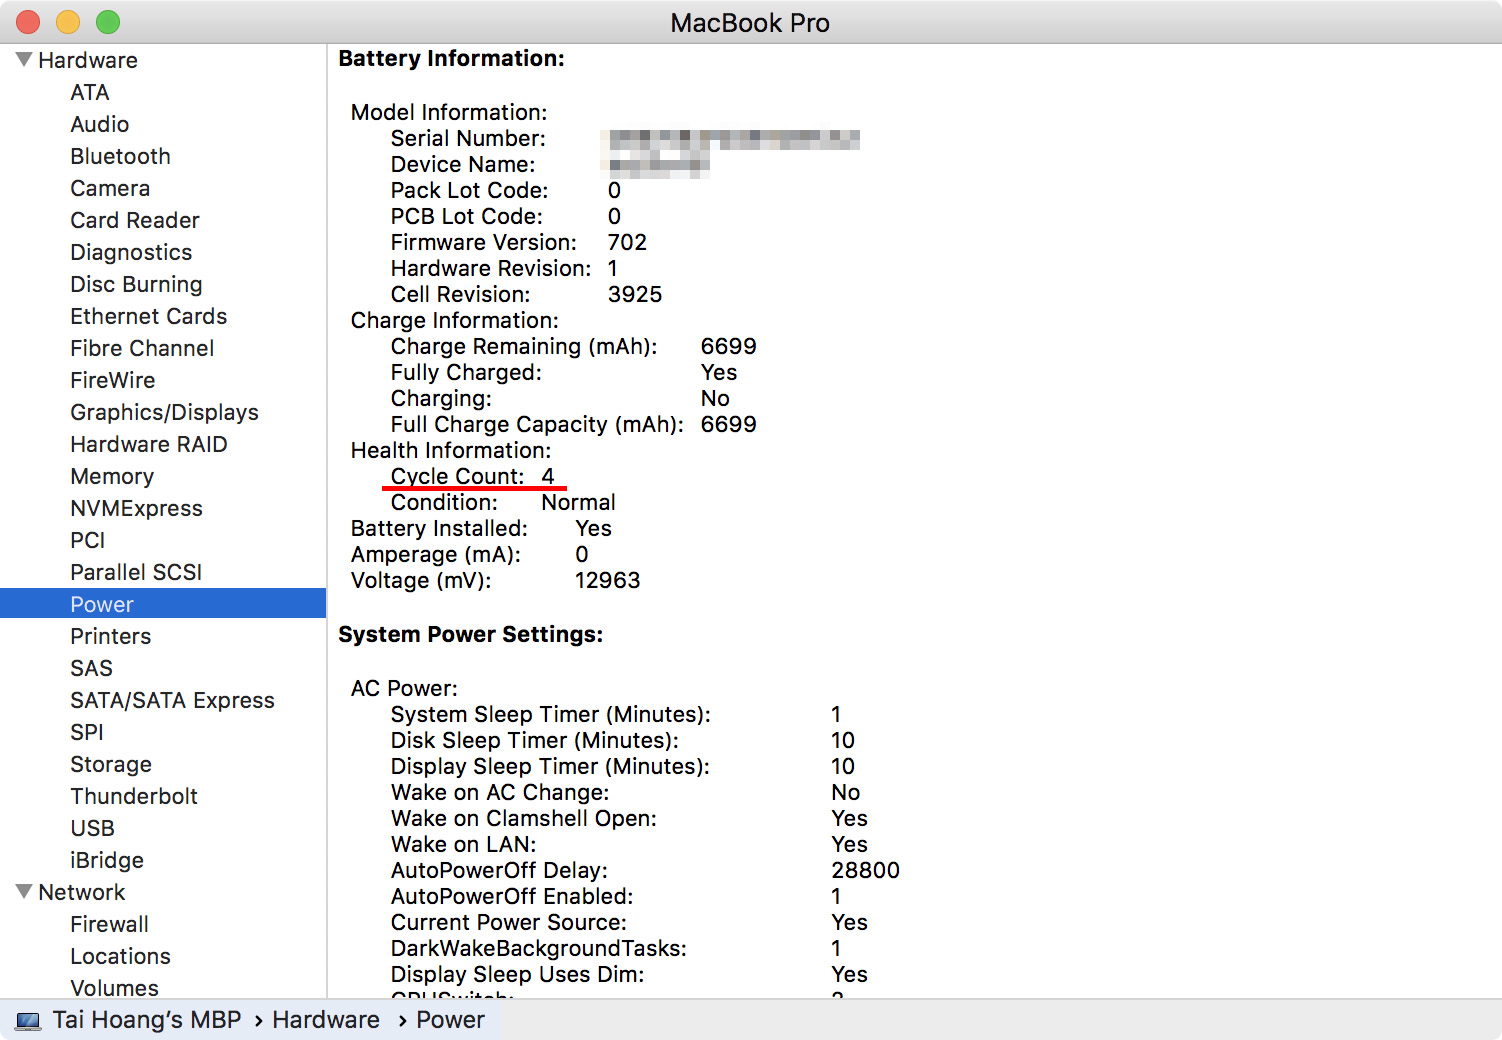Open Card Reader information
This screenshot has width=1502, height=1040.
(x=134, y=220)
